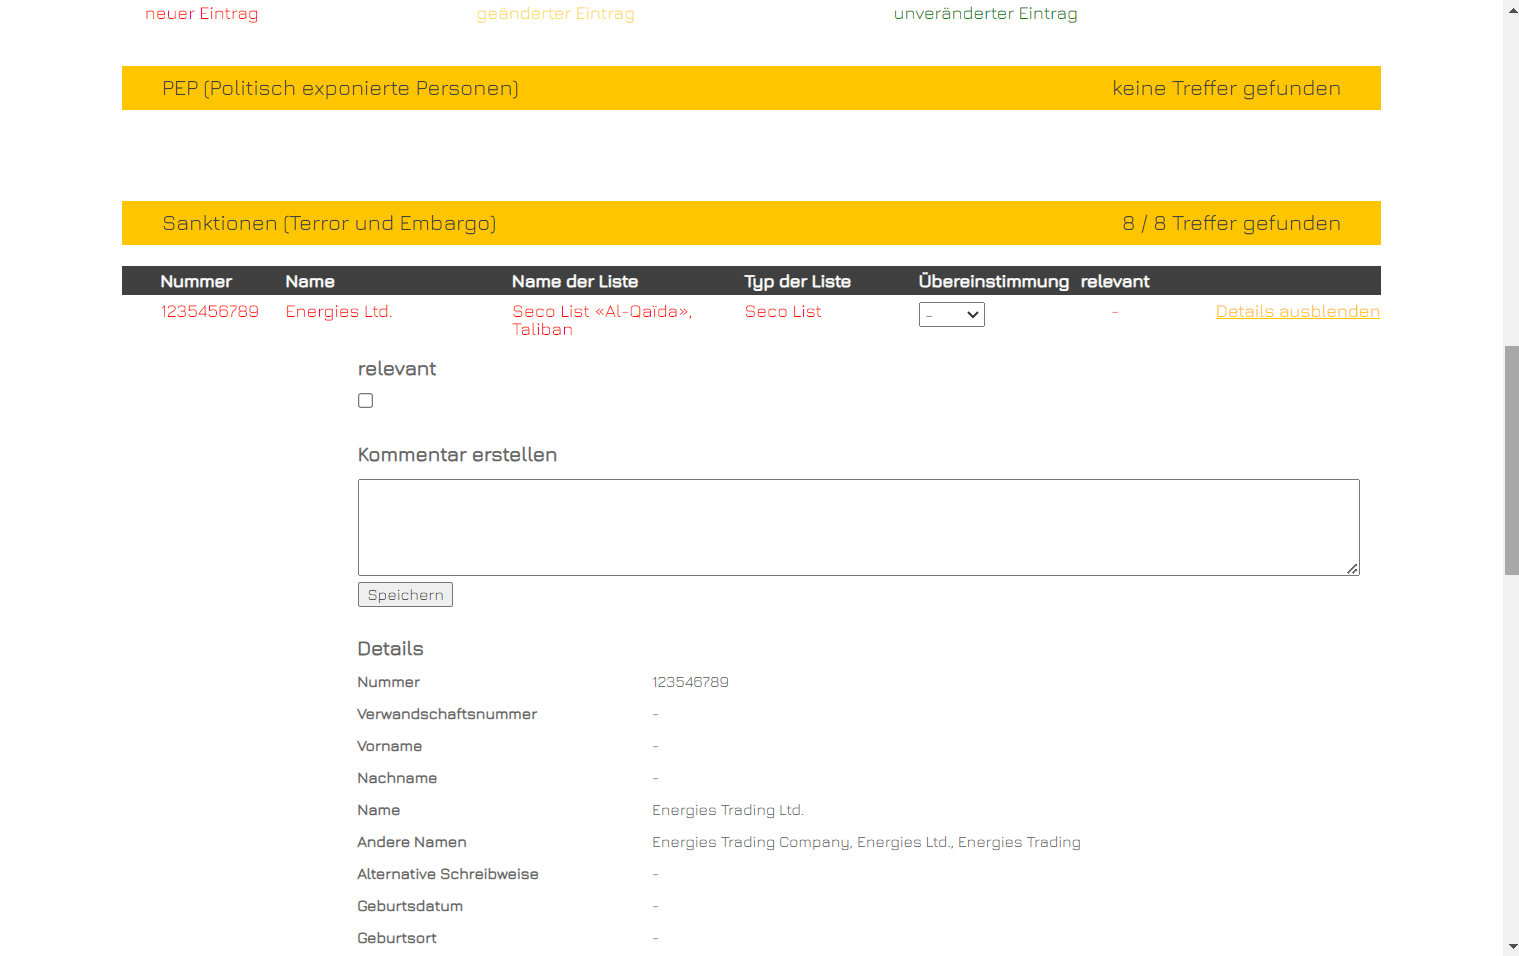
Task: Collapse the Sanktionen (Terror und Embargo) section
Action: click(x=750, y=223)
